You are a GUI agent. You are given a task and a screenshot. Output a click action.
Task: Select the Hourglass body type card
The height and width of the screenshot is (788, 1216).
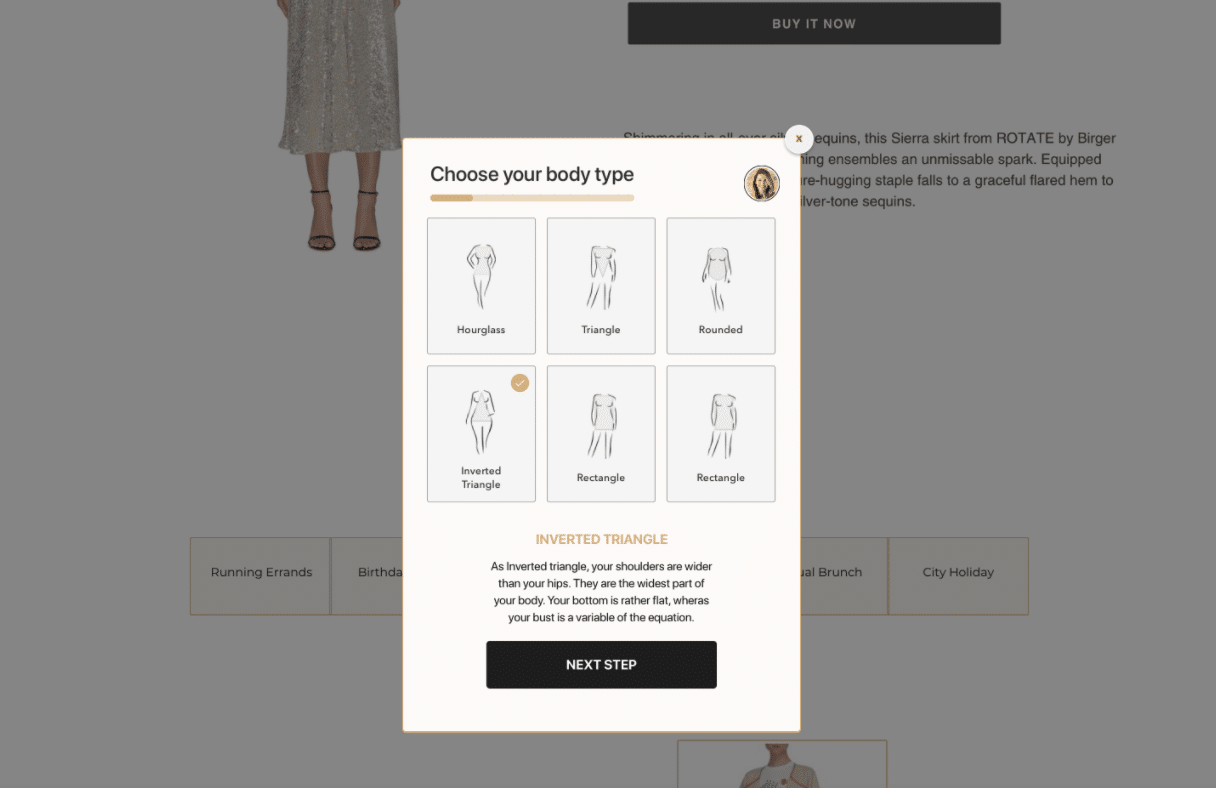click(481, 286)
